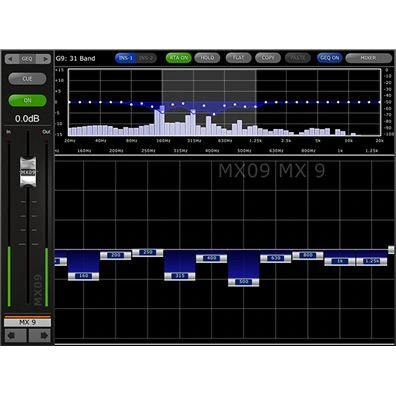Go to the previous GEQ with the left arrow
396x396 pixels.
(x=11, y=59)
